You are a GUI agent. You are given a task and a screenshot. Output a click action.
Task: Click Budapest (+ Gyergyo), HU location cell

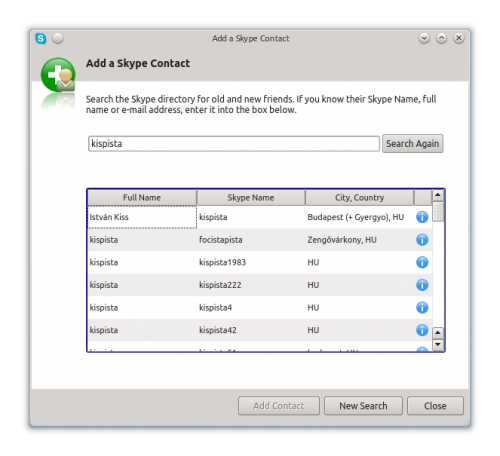[359, 217]
